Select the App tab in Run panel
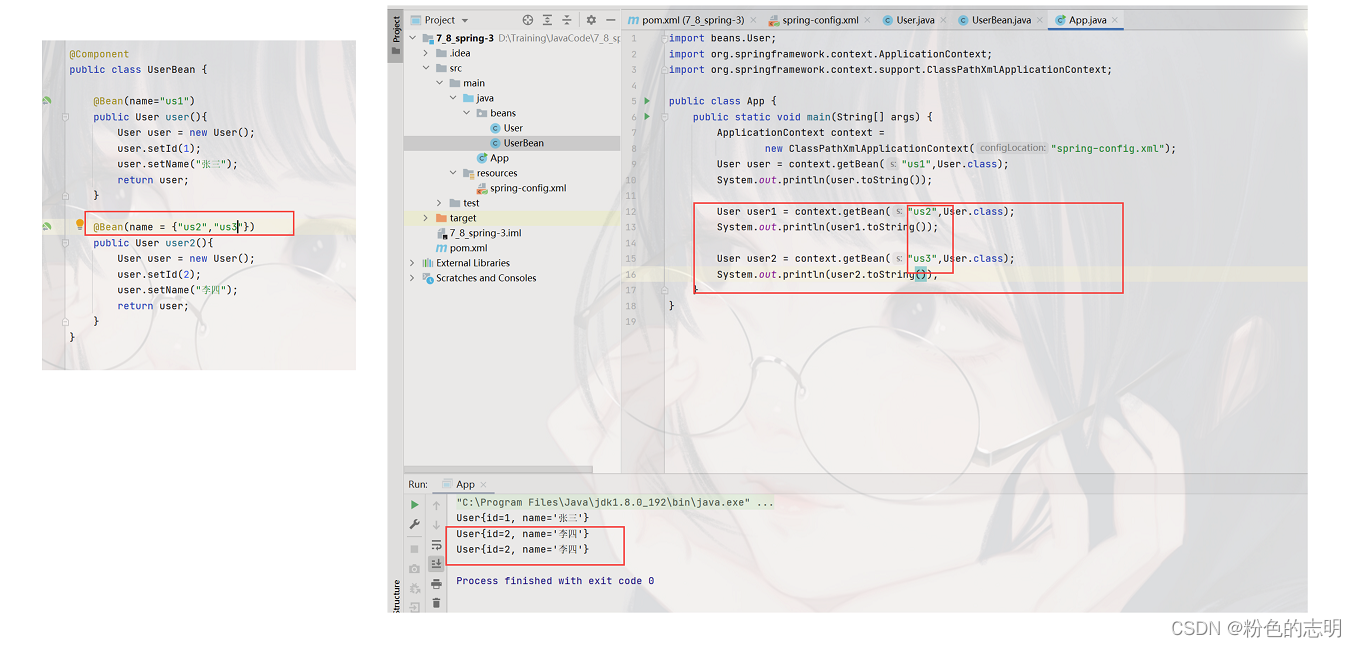 [x=465, y=485]
